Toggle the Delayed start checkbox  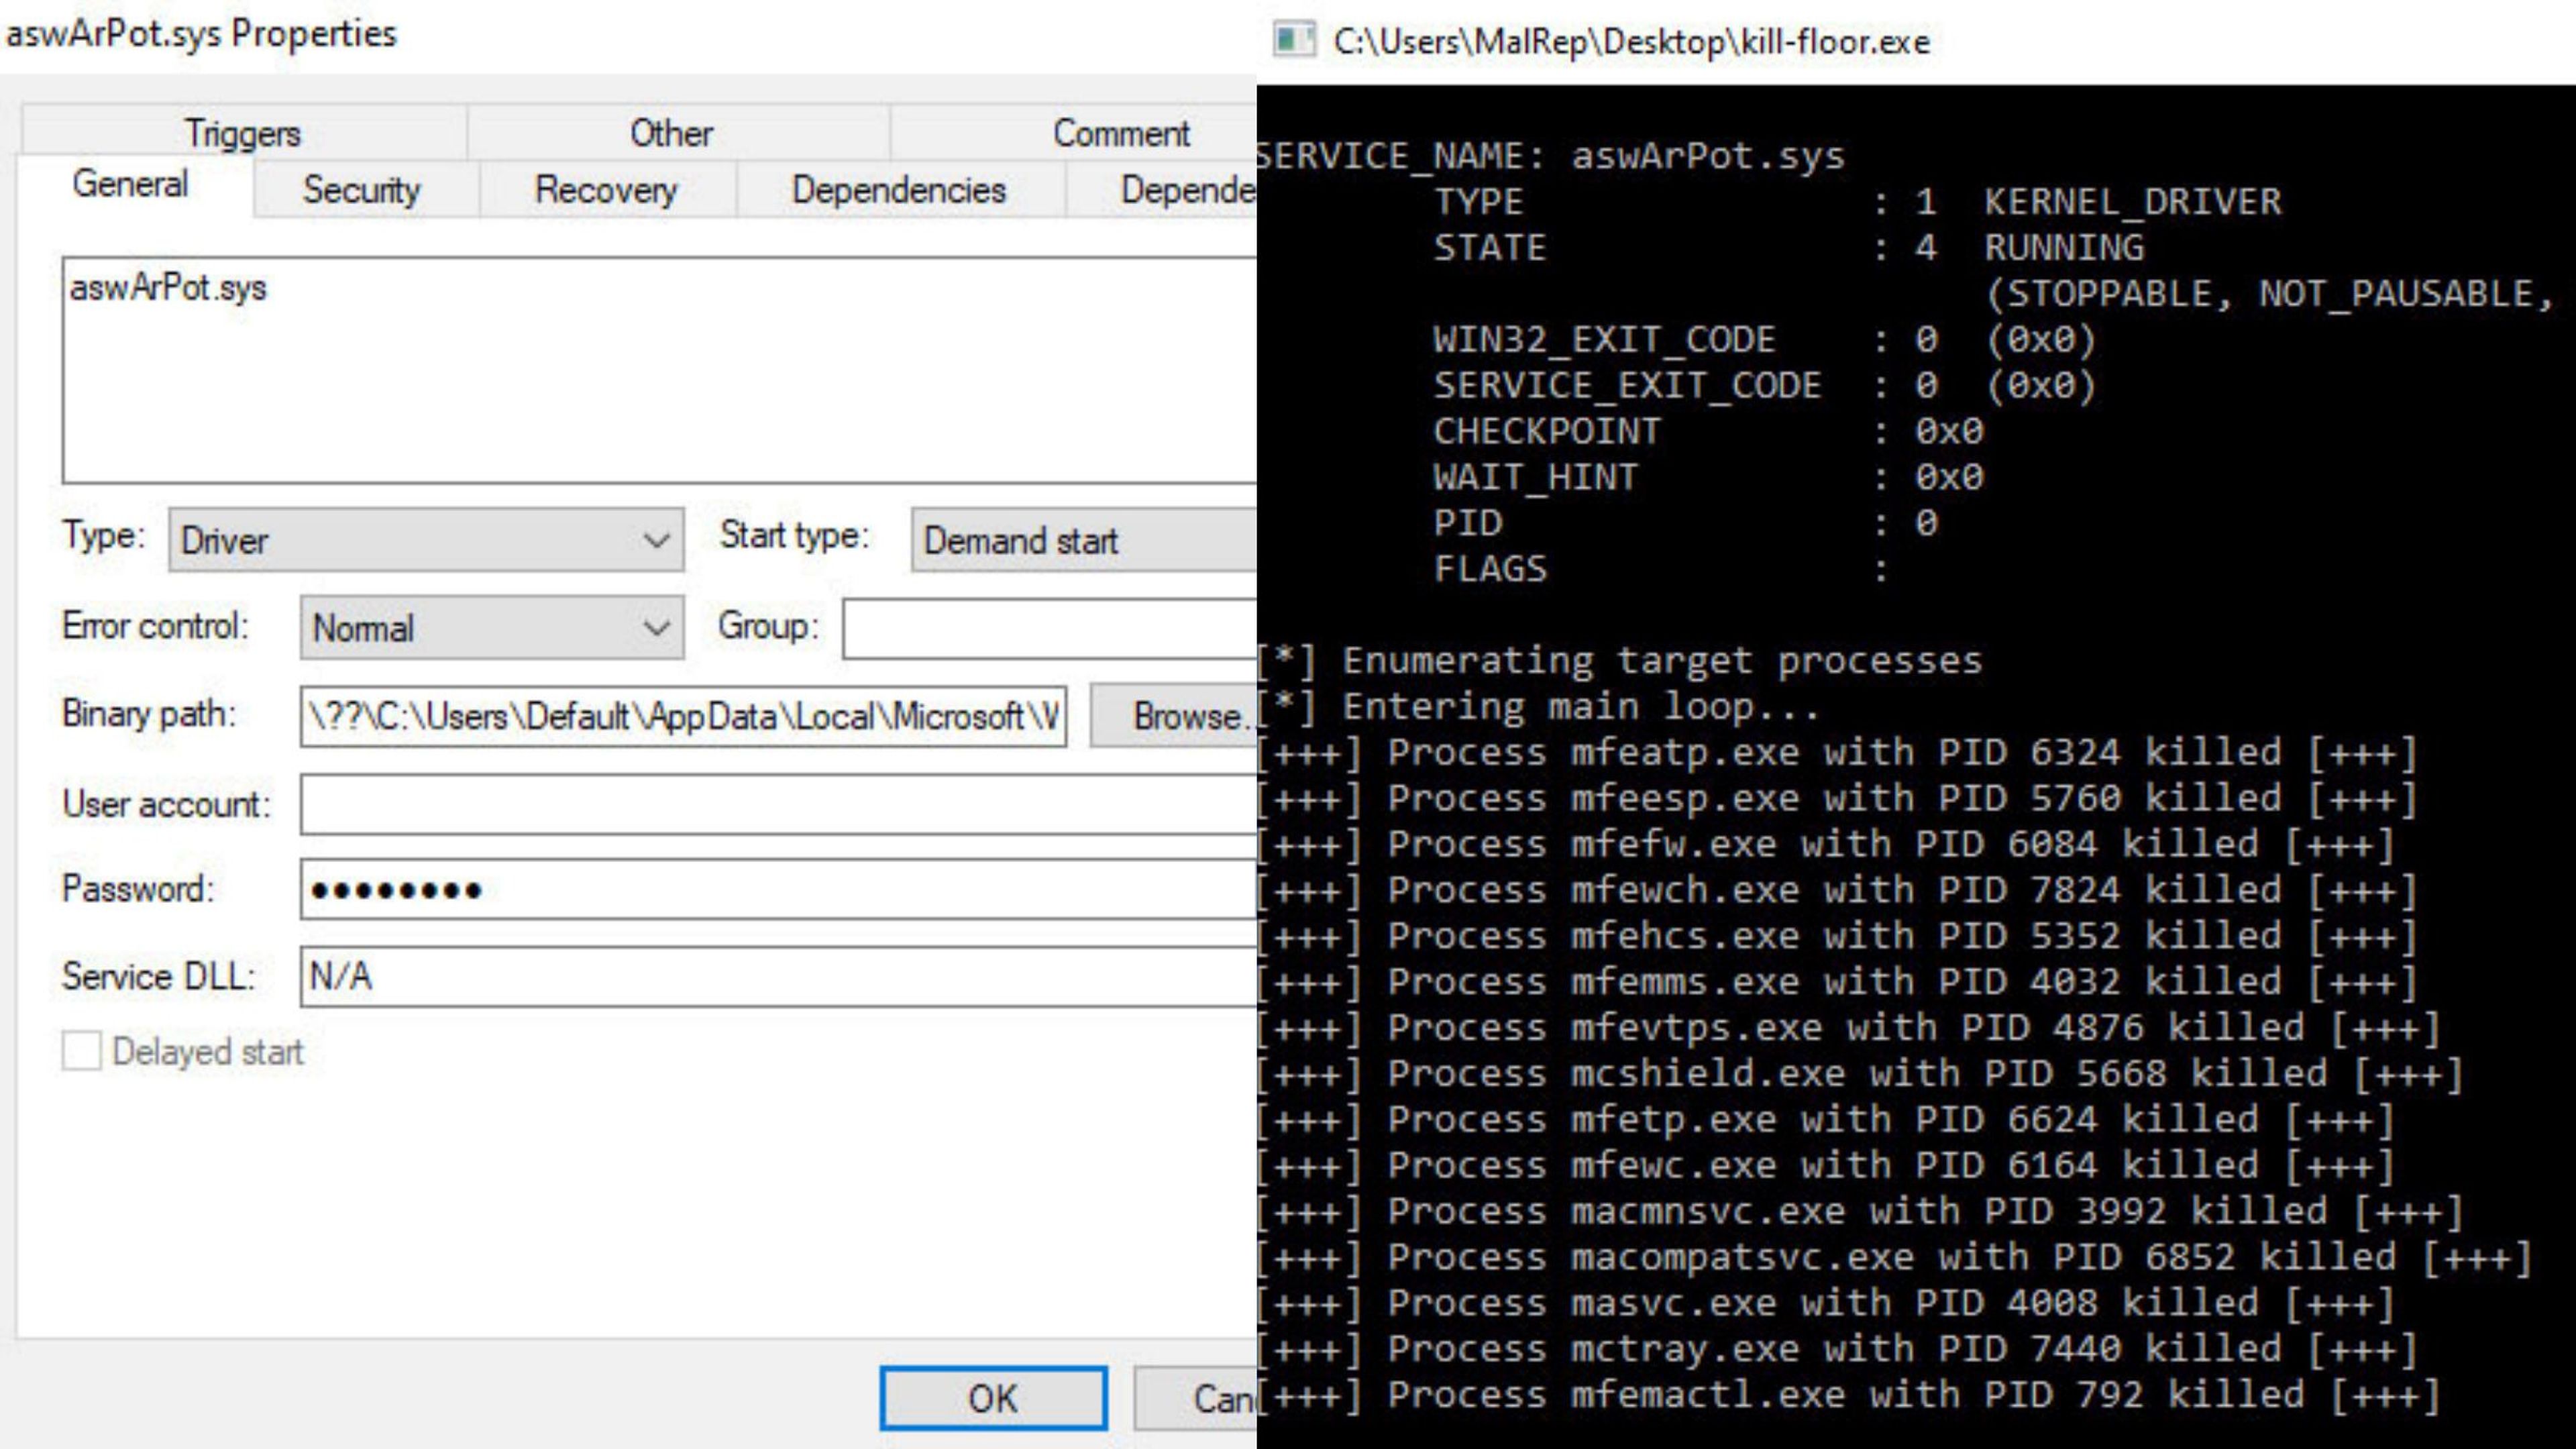coord(82,1051)
